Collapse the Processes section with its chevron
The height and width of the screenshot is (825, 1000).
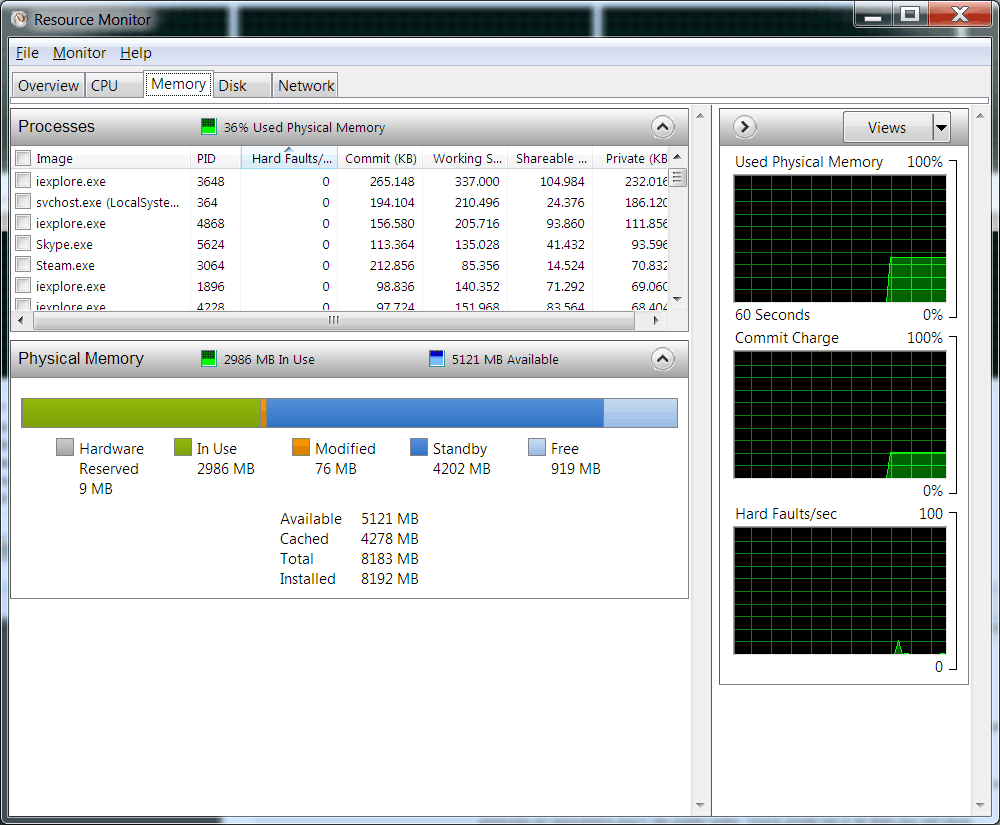pyautogui.click(x=663, y=127)
